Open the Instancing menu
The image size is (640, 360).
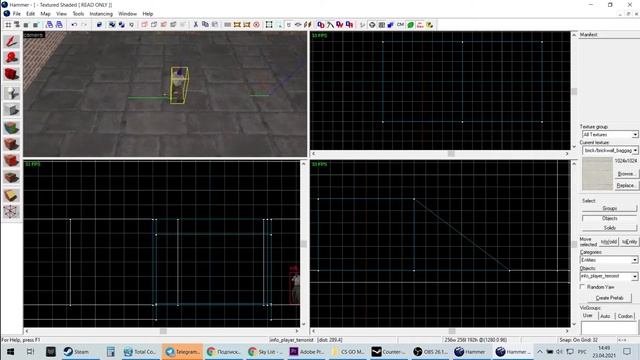[101, 14]
